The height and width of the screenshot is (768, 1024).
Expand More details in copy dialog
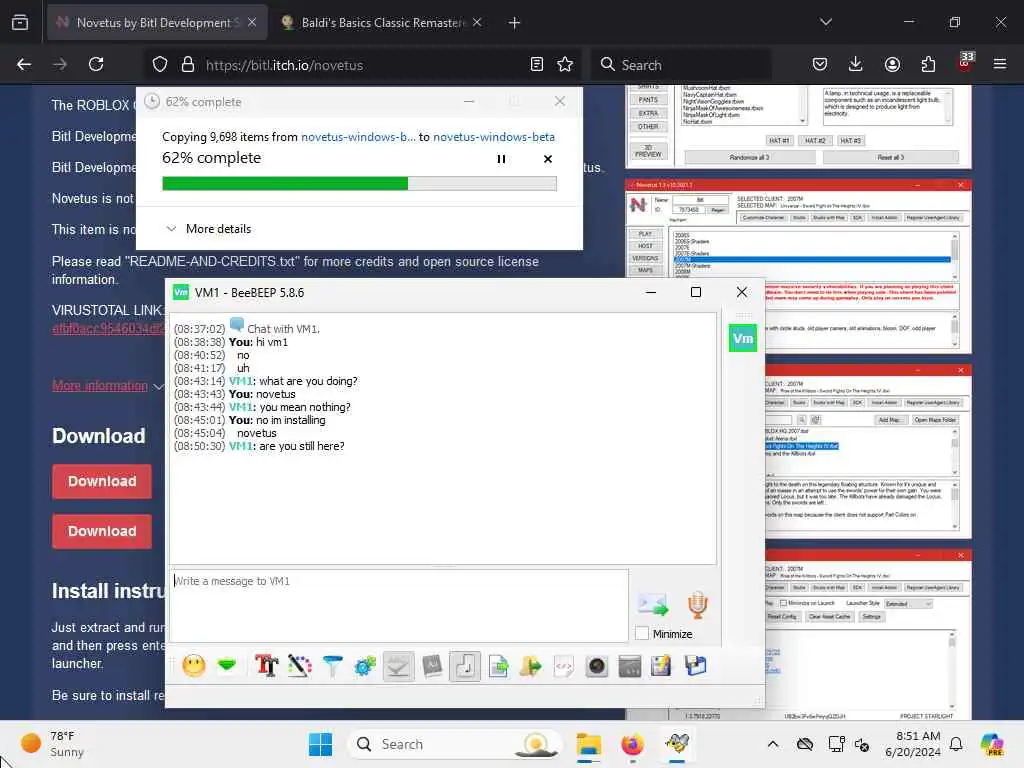click(x=209, y=229)
